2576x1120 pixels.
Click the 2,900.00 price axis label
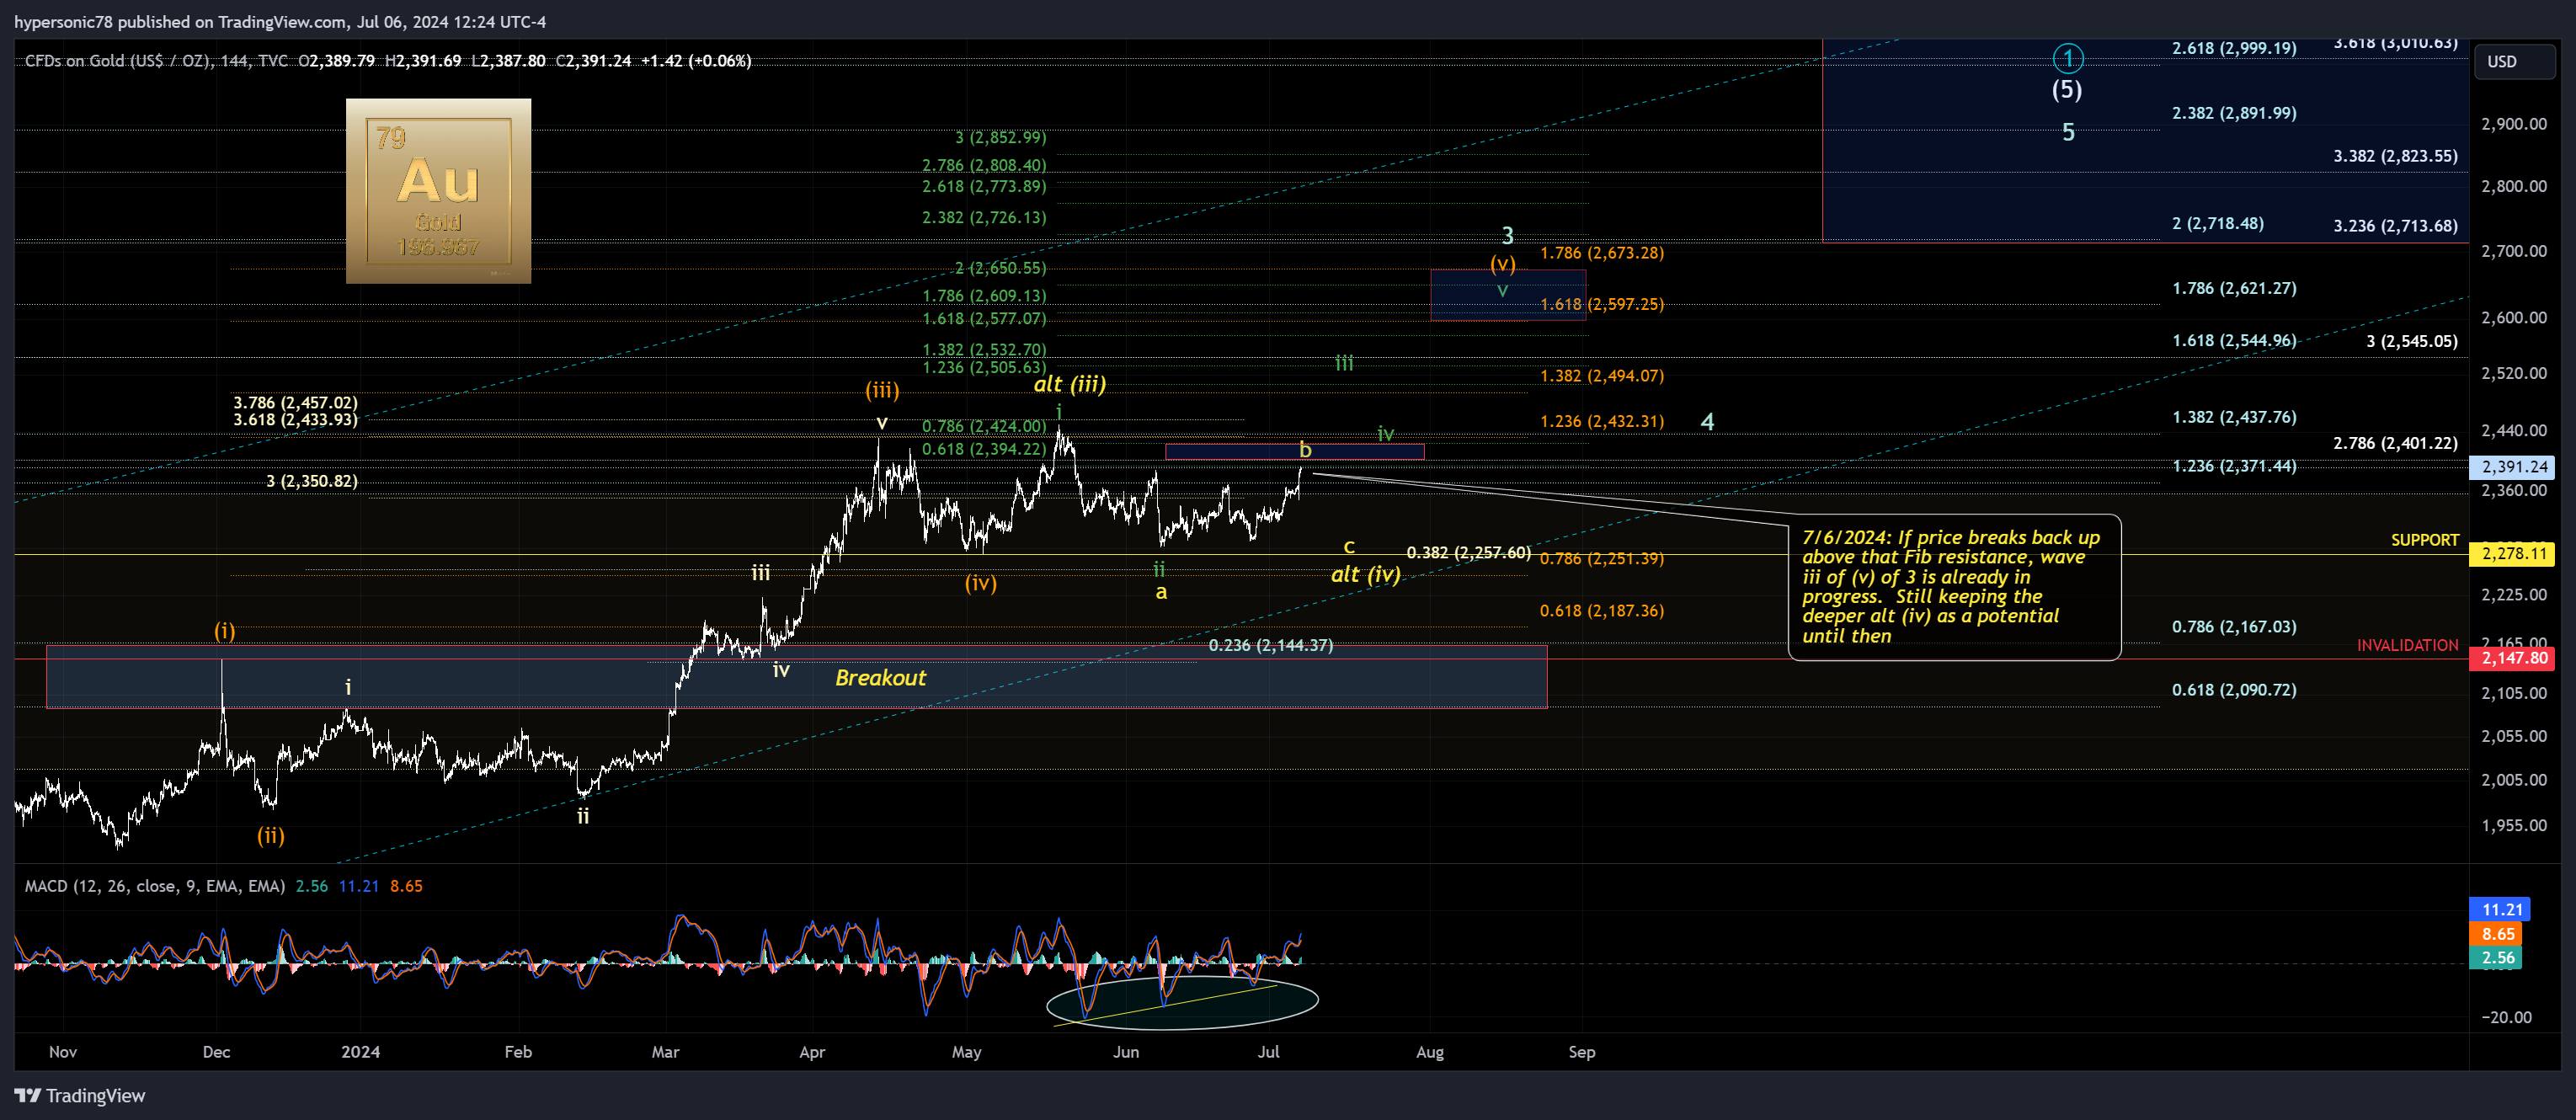click(x=2514, y=124)
